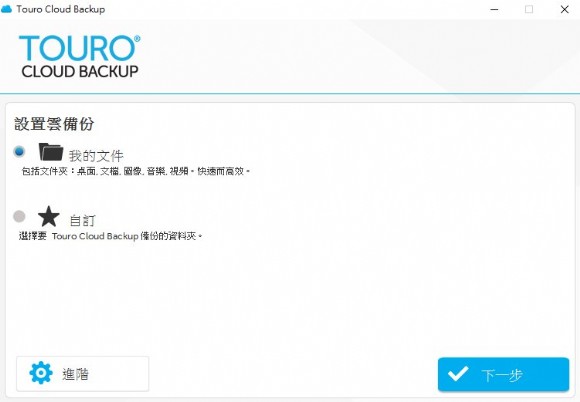This screenshot has height=402, width=580.
Task: Click the 自訂 option label
Action: pyautogui.click(x=82, y=221)
